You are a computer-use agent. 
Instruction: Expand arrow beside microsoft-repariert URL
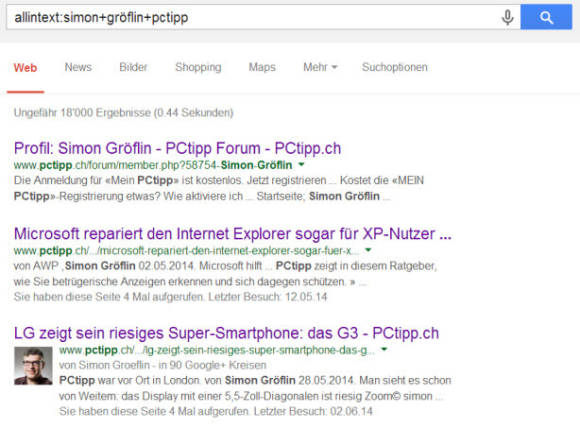[368, 250]
